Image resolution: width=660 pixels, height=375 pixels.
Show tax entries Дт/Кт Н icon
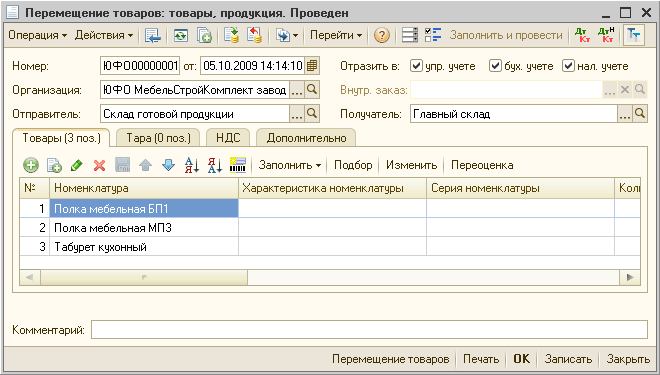(606, 35)
